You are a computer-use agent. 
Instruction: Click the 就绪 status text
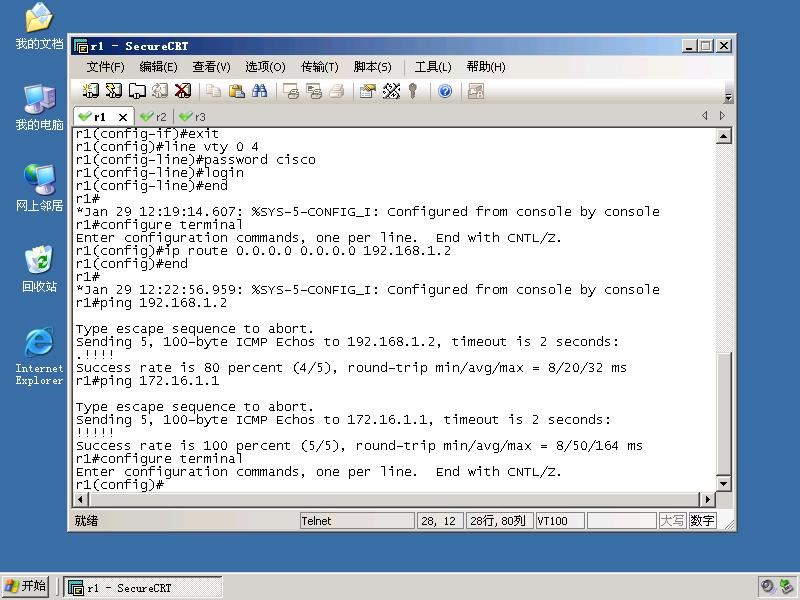86,521
